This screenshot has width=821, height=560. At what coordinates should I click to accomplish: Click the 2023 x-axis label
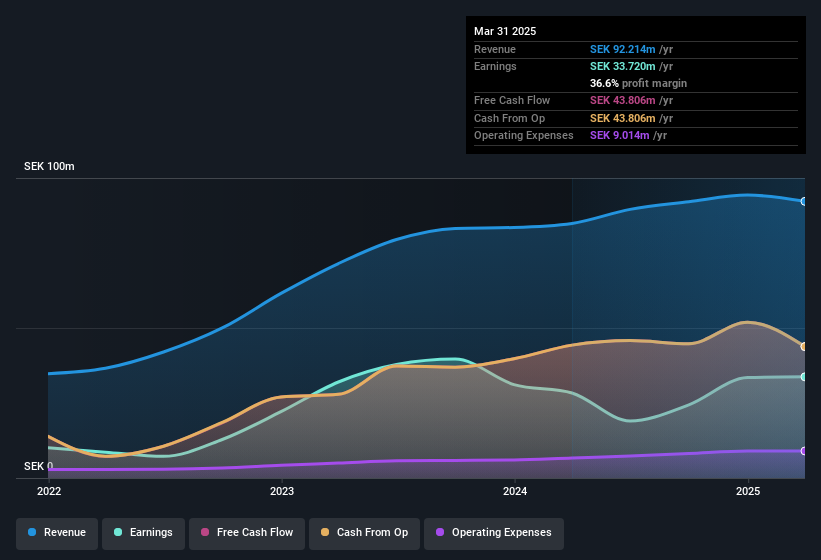pyautogui.click(x=282, y=491)
